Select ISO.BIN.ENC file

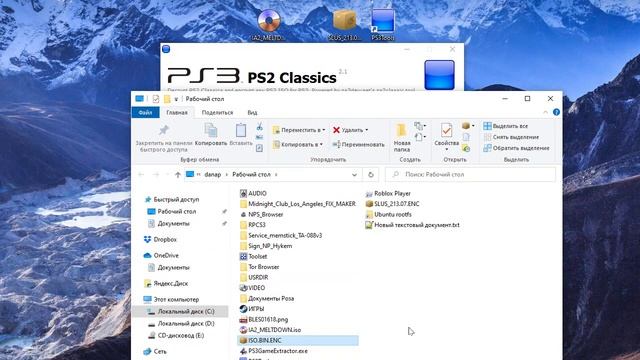point(298,340)
